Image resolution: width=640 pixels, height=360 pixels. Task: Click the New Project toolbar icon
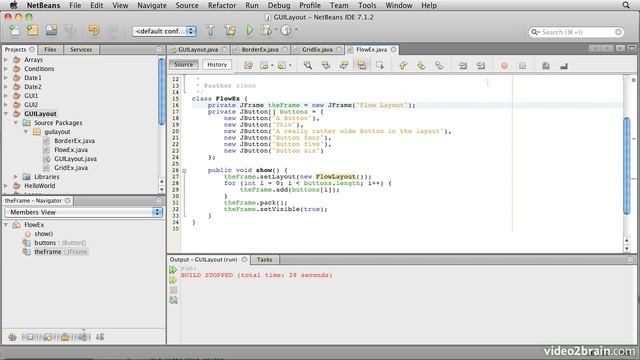[33, 31]
